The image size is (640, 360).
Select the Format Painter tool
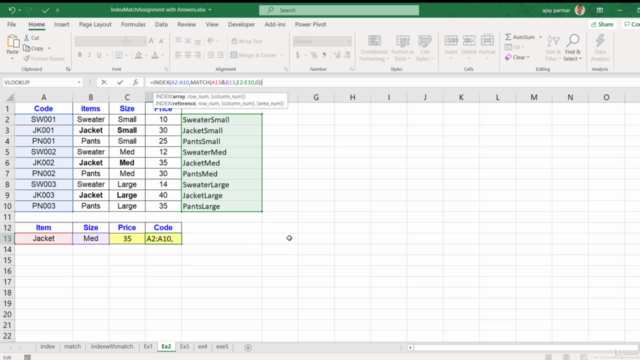pos(44,58)
